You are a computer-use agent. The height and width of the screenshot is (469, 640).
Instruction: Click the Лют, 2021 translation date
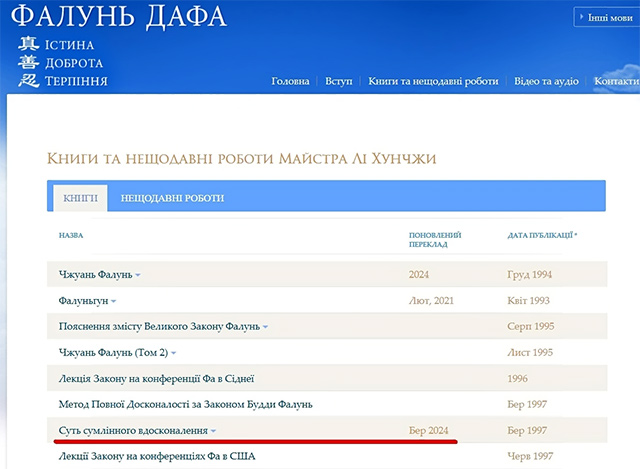click(431, 301)
